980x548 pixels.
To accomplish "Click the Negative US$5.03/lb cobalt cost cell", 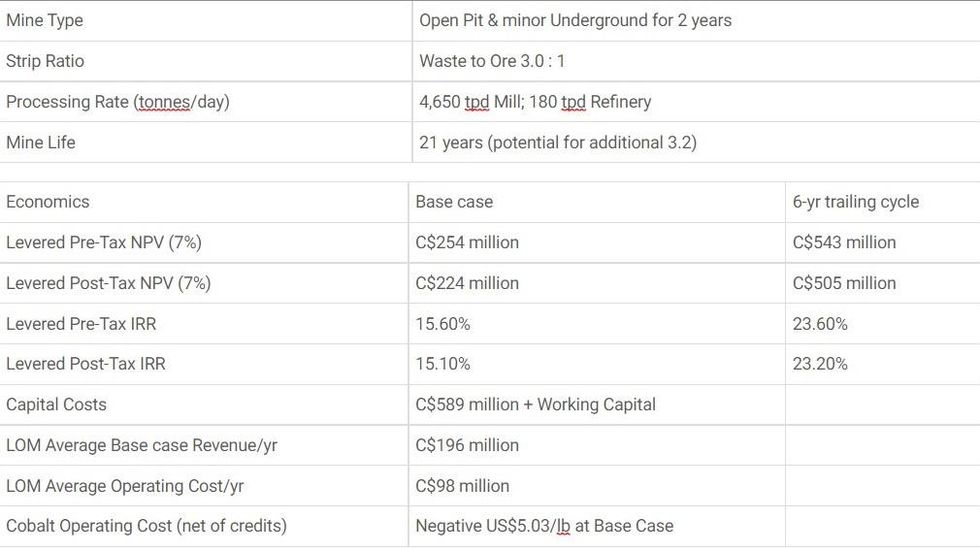I will [544, 526].
